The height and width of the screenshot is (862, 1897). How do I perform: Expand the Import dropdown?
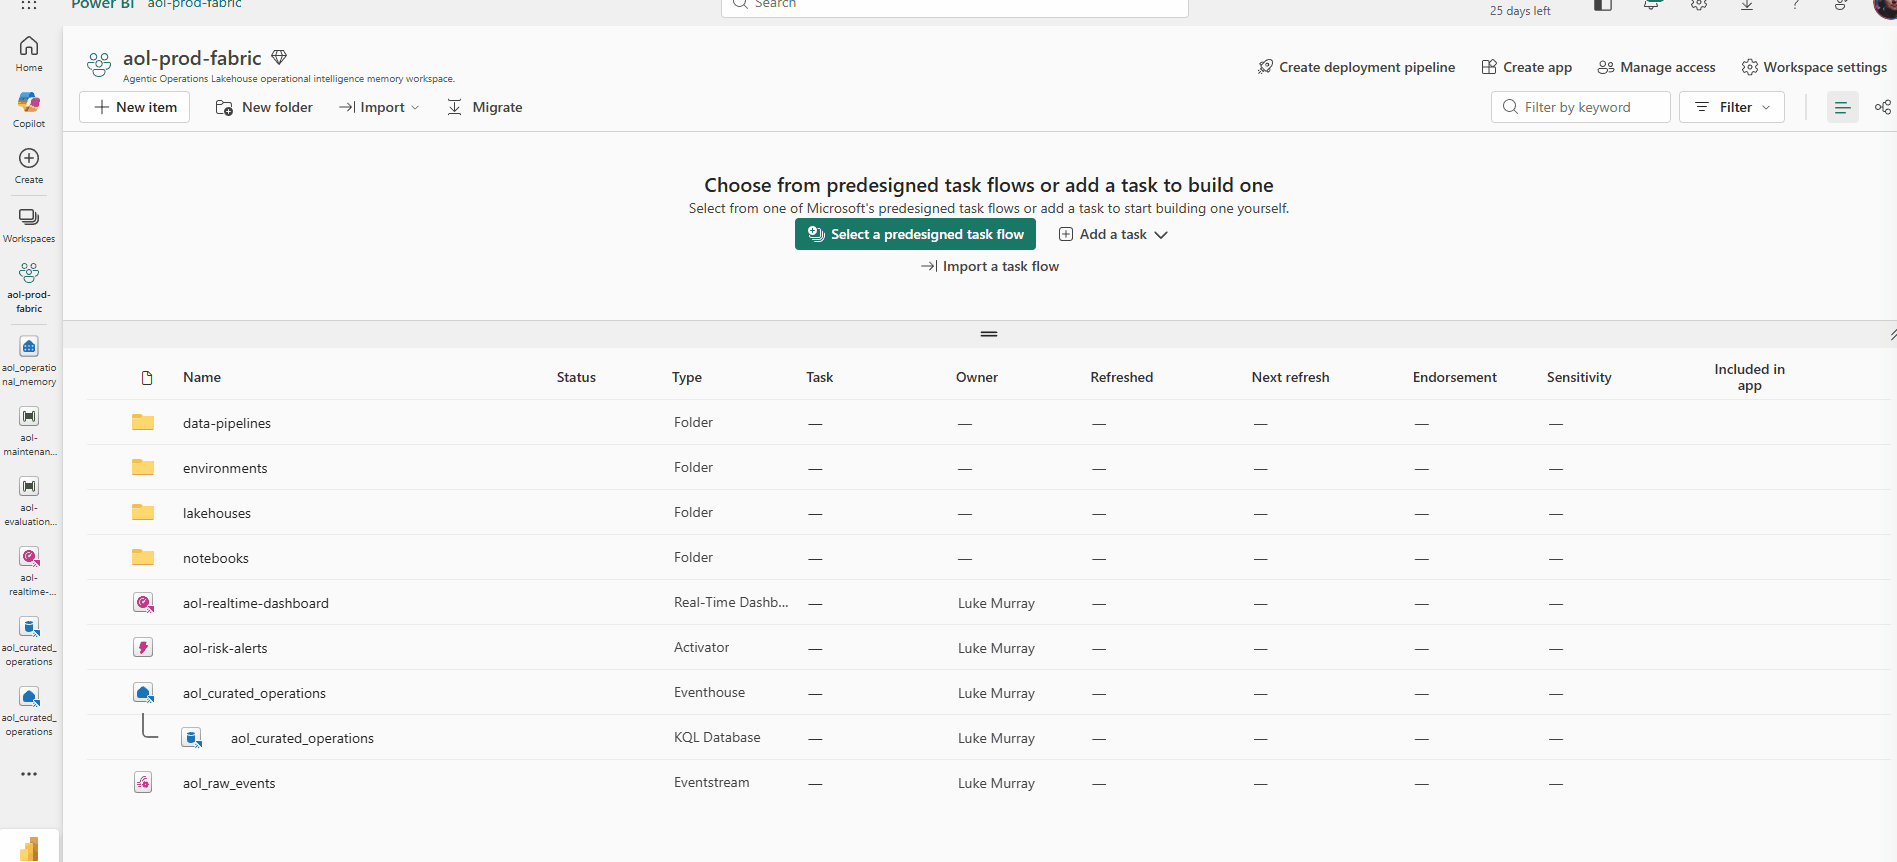tap(379, 107)
